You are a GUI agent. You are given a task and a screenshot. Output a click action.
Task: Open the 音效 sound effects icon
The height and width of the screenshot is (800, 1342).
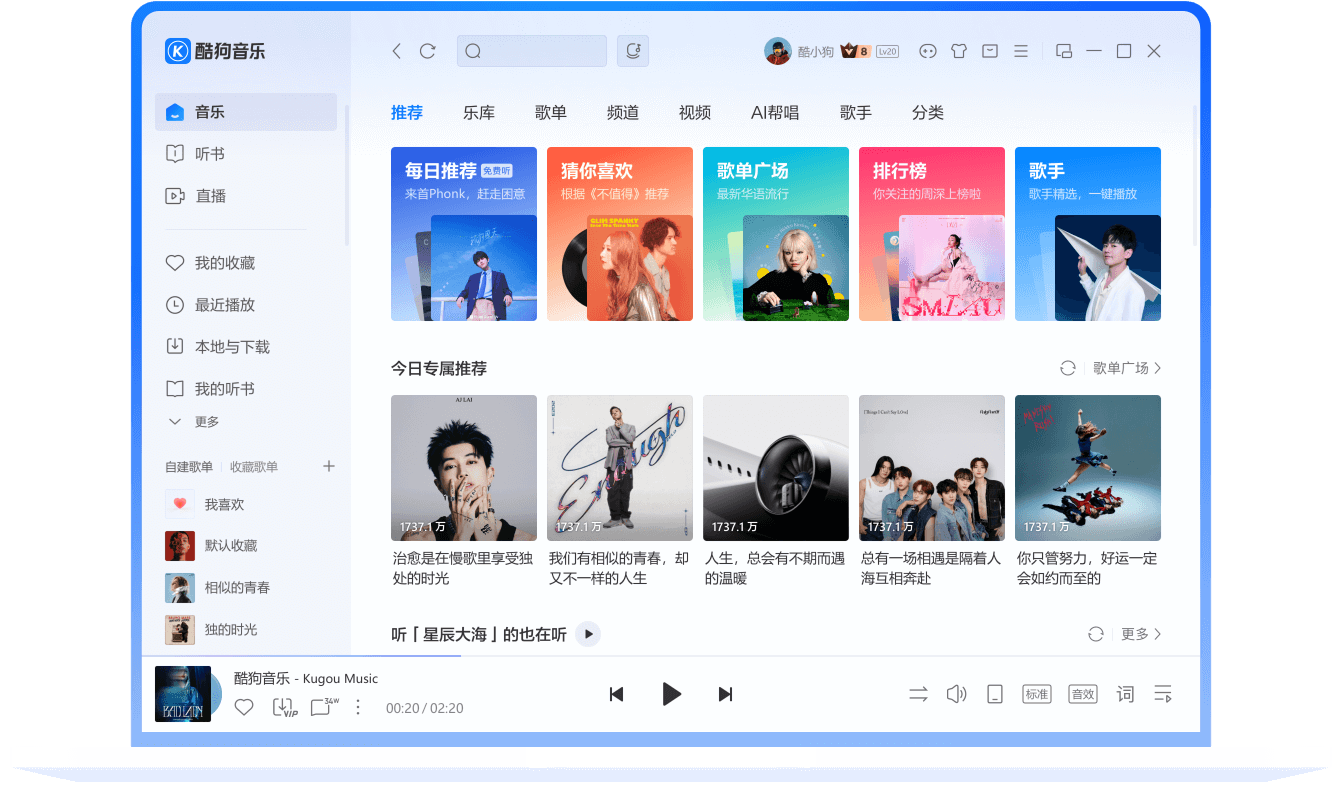(x=1082, y=694)
